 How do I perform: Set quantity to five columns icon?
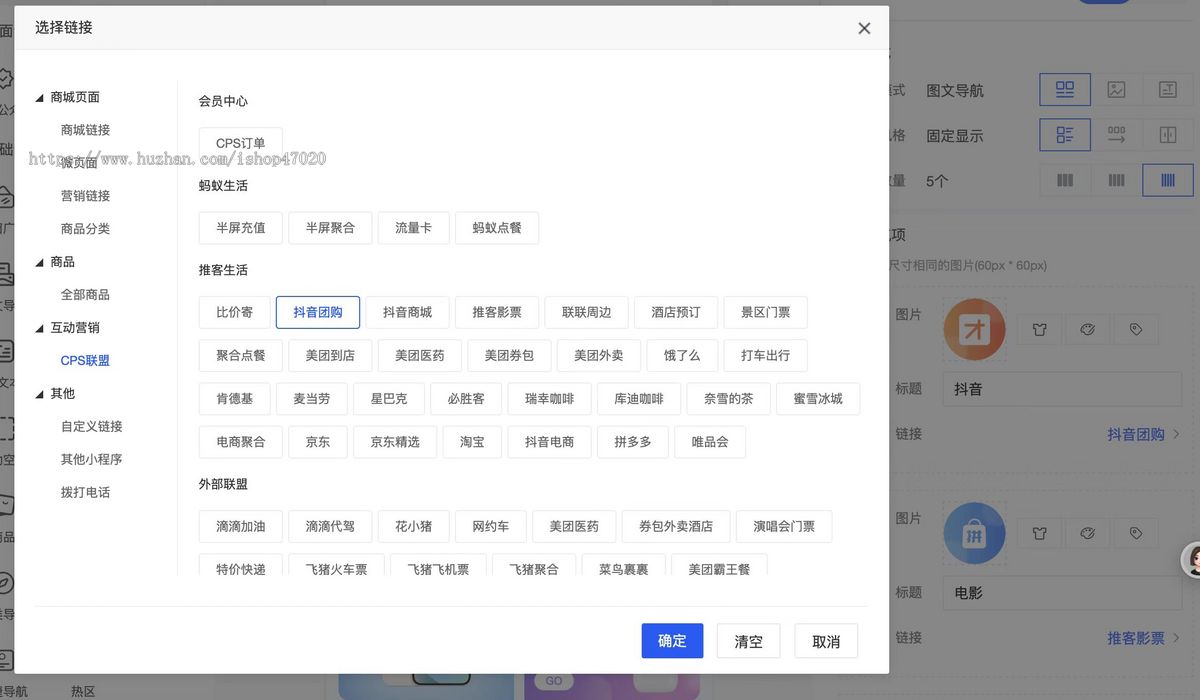pos(1168,180)
